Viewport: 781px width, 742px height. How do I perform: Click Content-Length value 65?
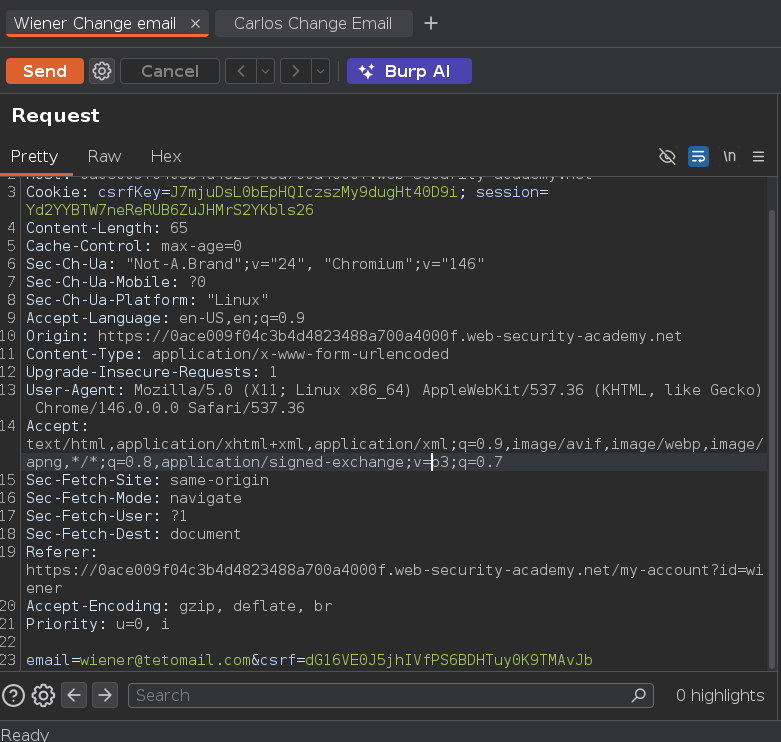pyautogui.click(x=179, y=228)
